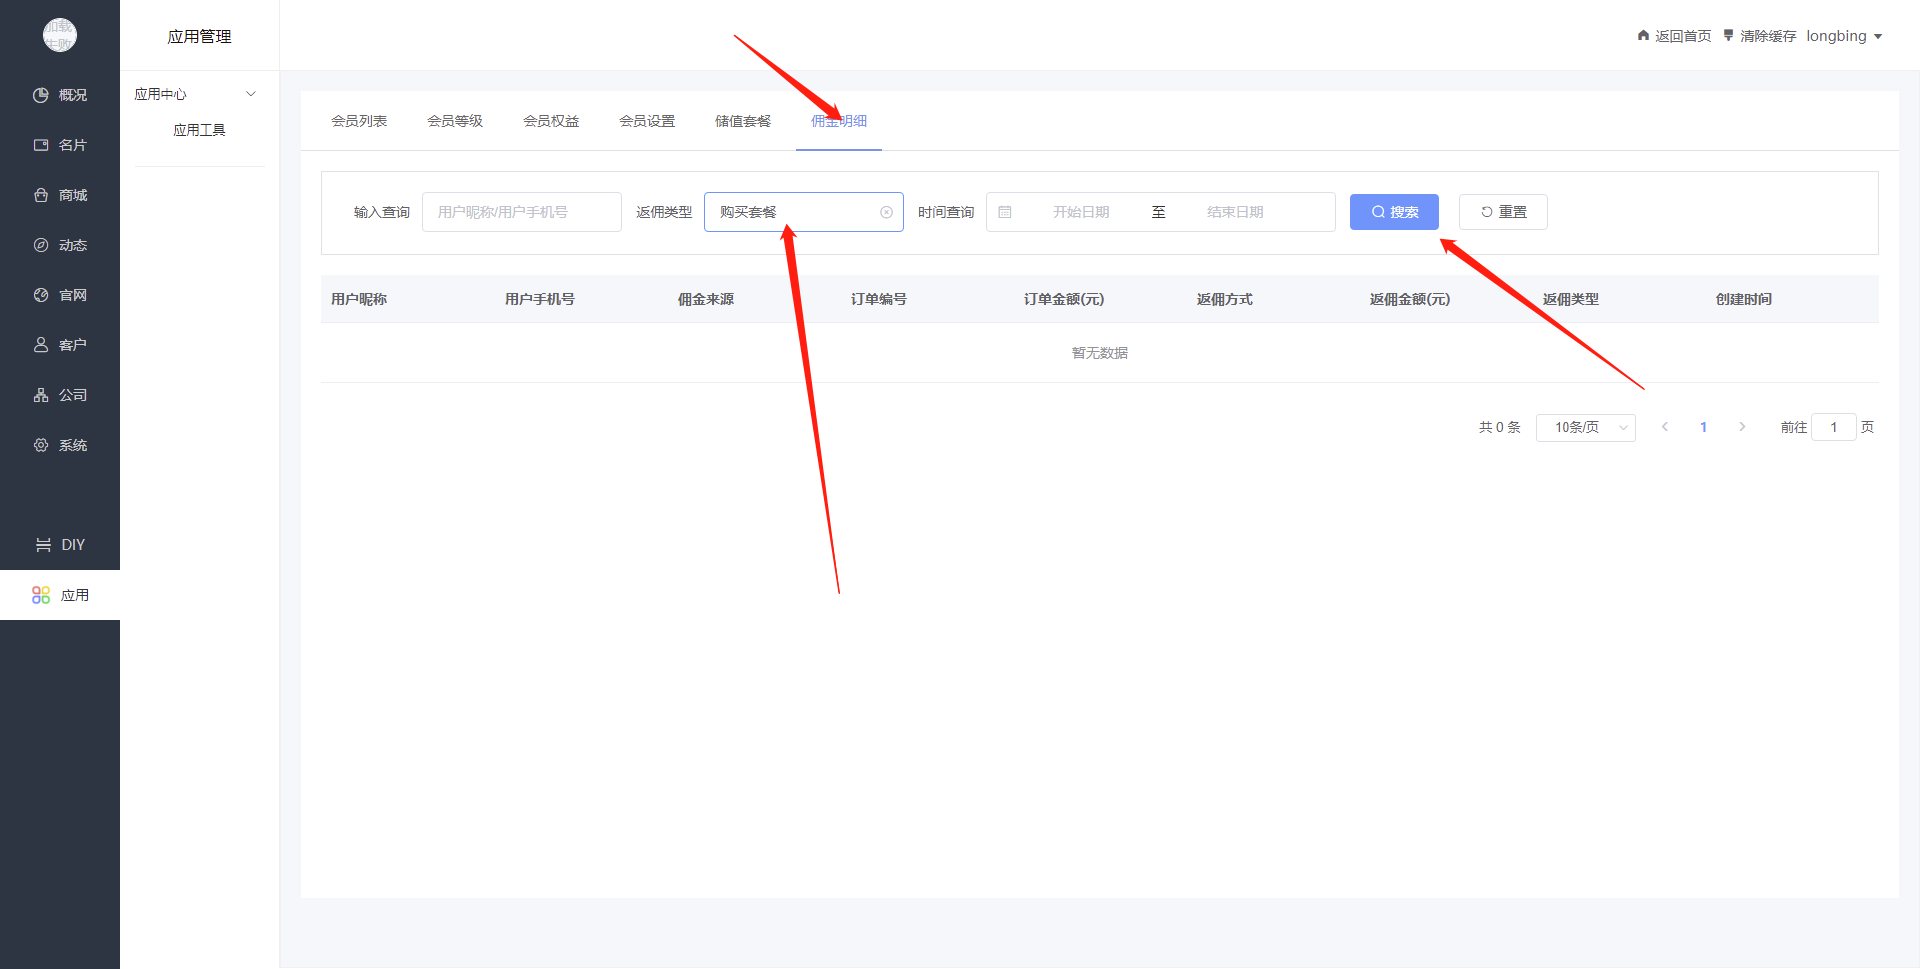The height and width of the screenshot is (969, 1920).
Task: Open the 系统 system settings sidebar item
Action: 60,445
